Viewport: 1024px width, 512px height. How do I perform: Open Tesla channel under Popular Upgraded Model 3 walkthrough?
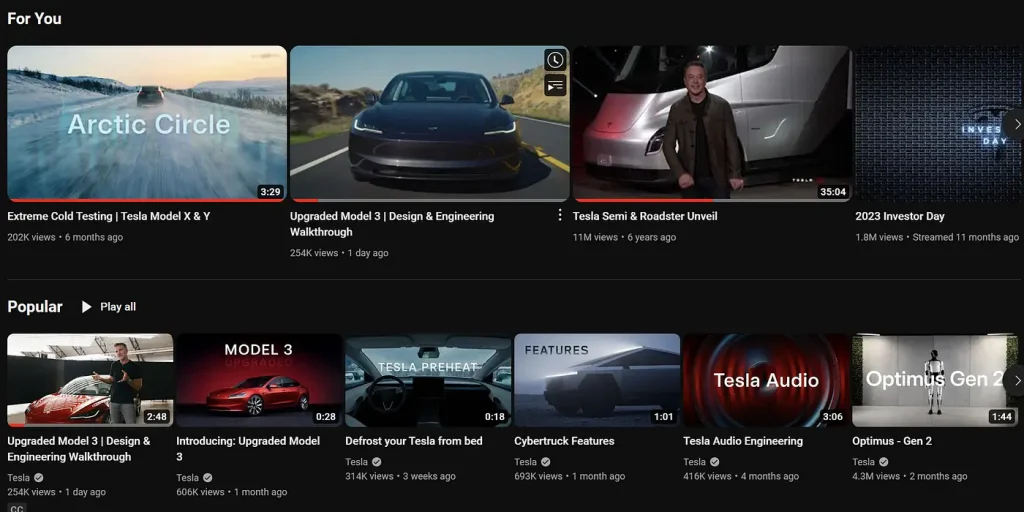(18, 477)
